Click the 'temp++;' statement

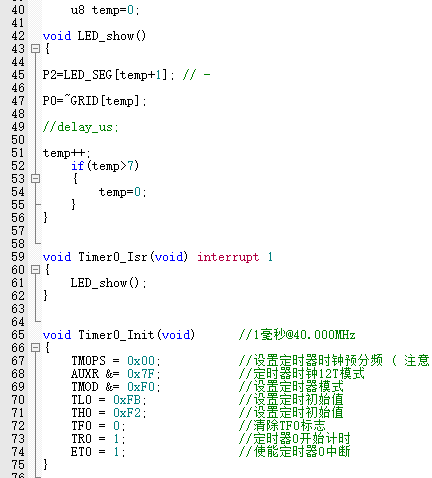66,153
